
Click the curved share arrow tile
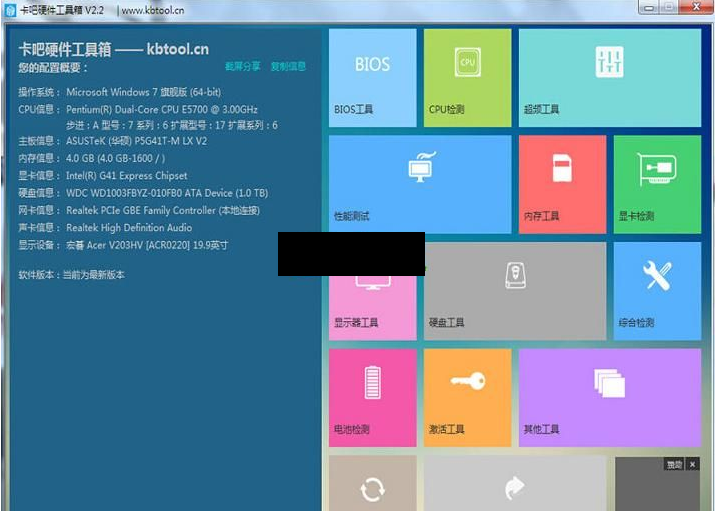click(x=515, y=483)
